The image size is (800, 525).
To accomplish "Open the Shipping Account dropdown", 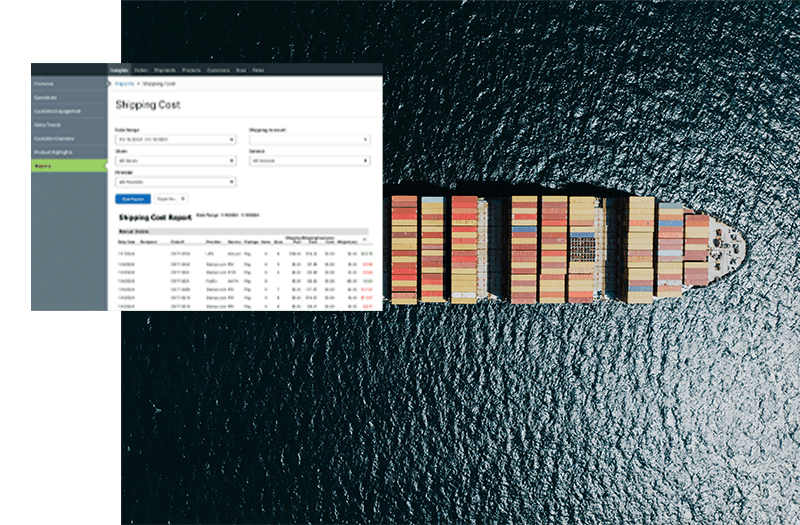I will point(309,140).
